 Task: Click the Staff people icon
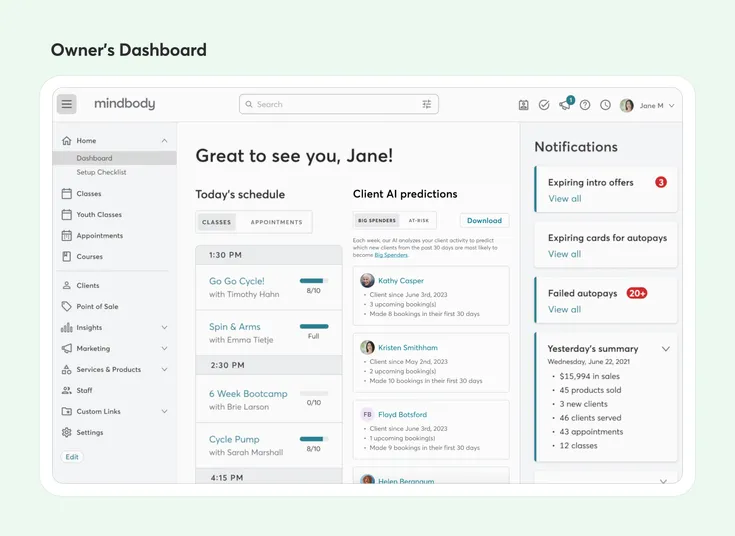pos(67,390)
